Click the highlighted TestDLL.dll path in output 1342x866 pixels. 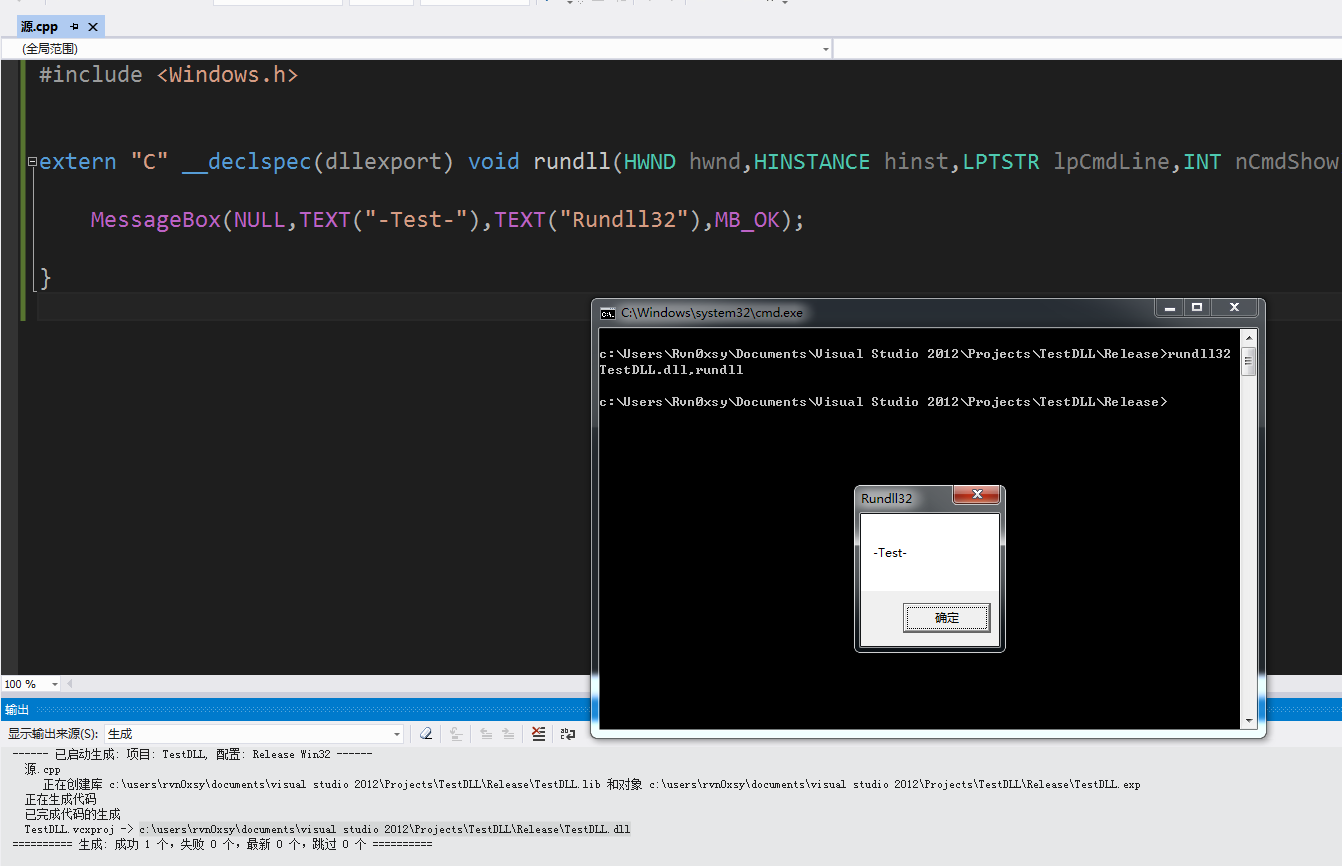(384, 829)
